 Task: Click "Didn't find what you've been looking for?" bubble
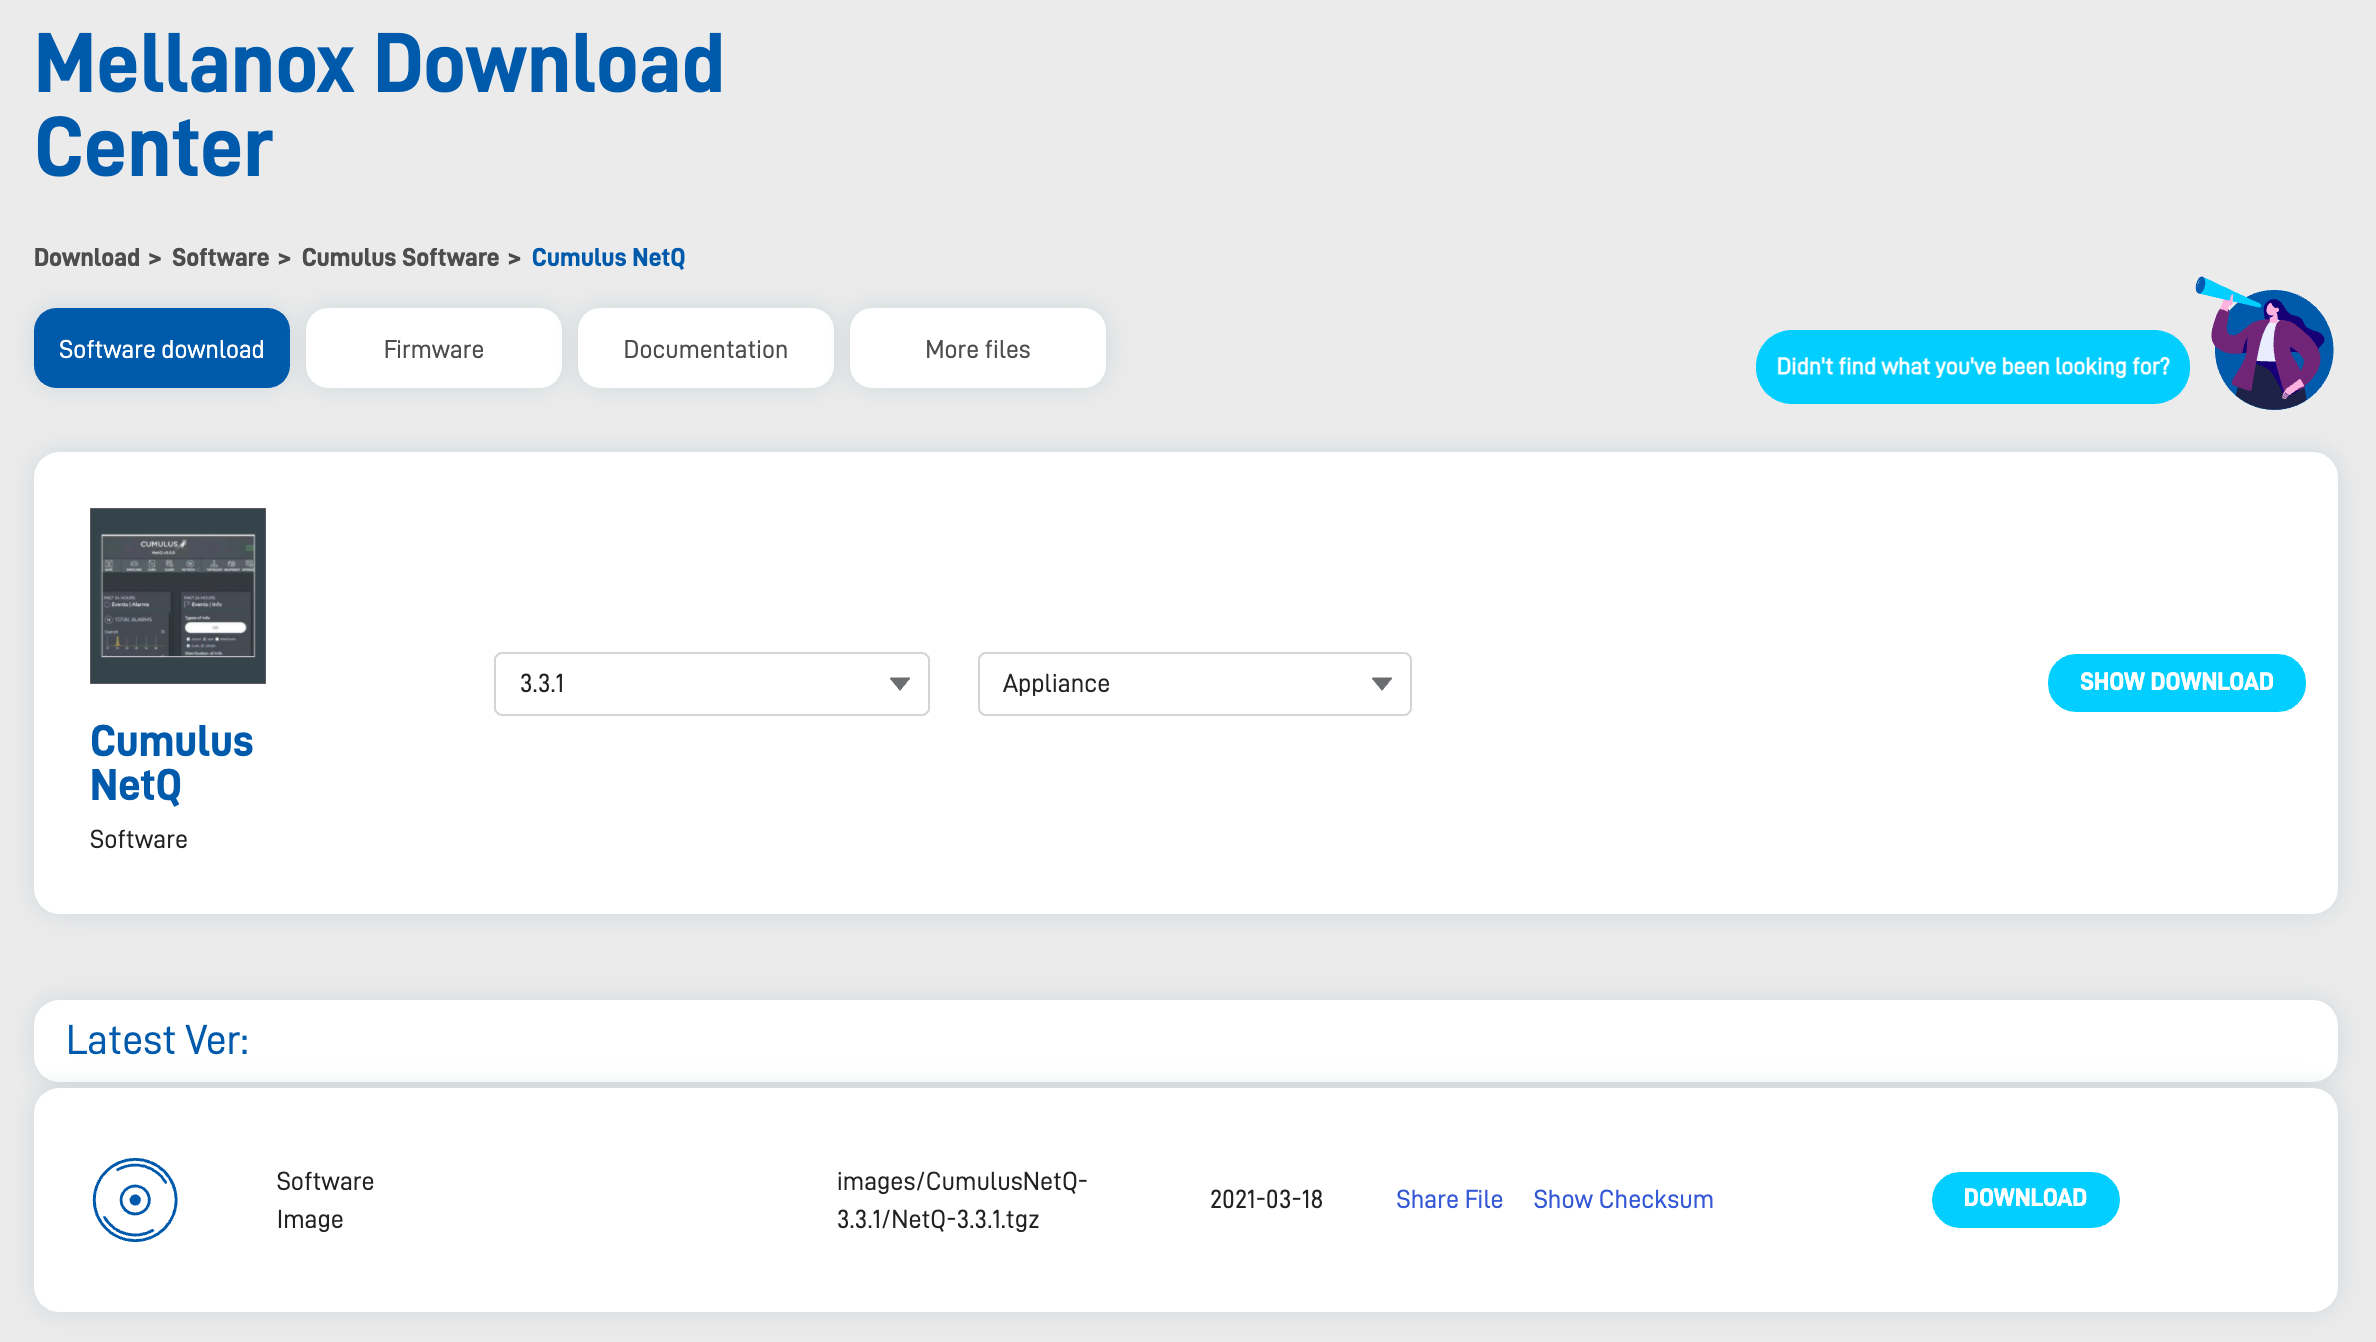tap(1972, 367)
